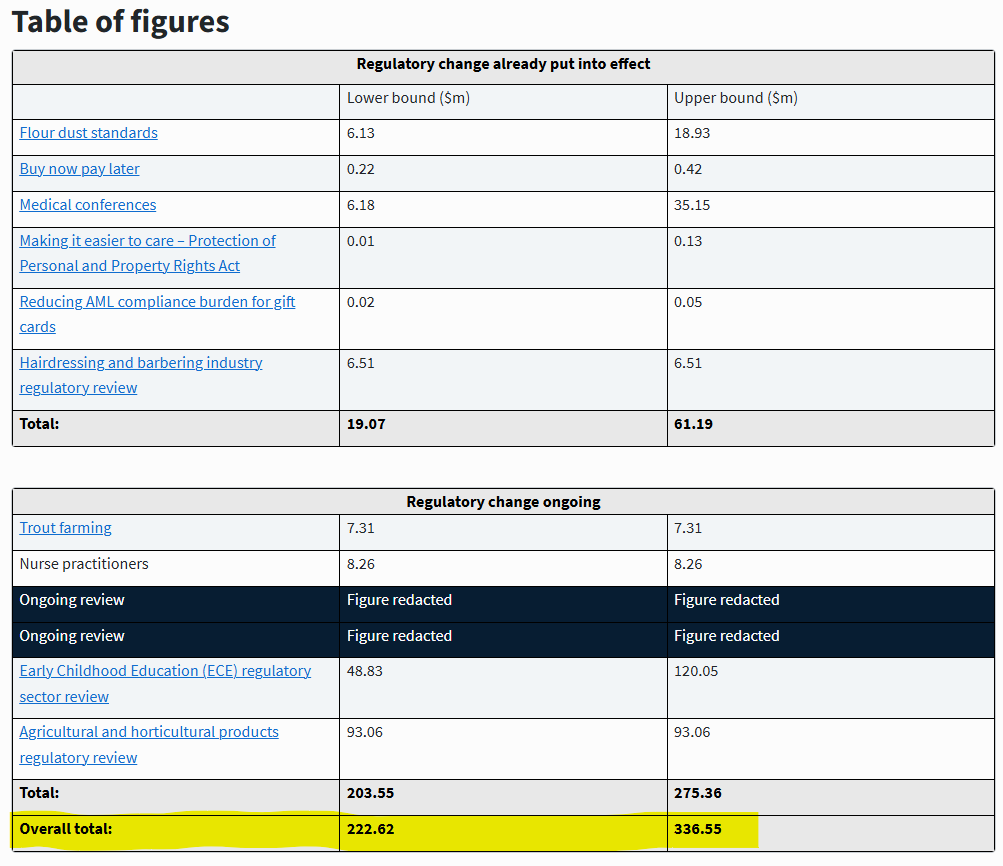Open the Buy now pay later link

(79, 169)
